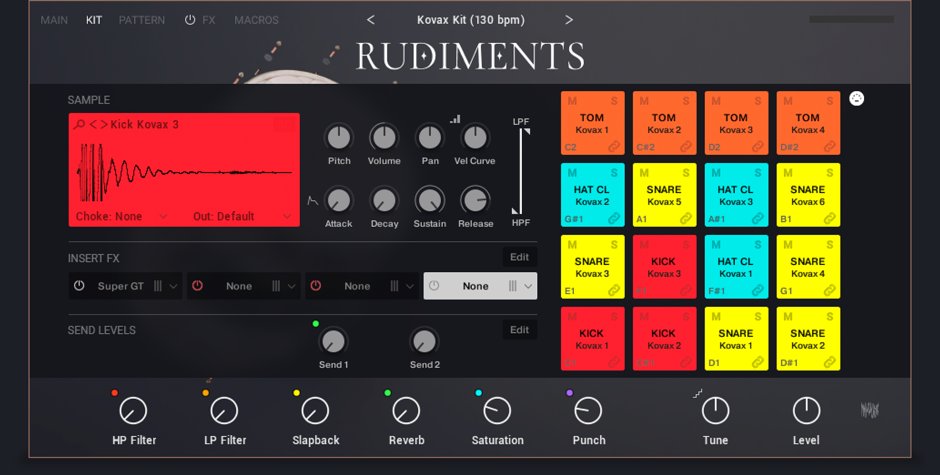Image resolution: width=940 pixels, height=475 pixels.
Task: Click the Vel Curve bars icon
Action: (x=455, y=119)
